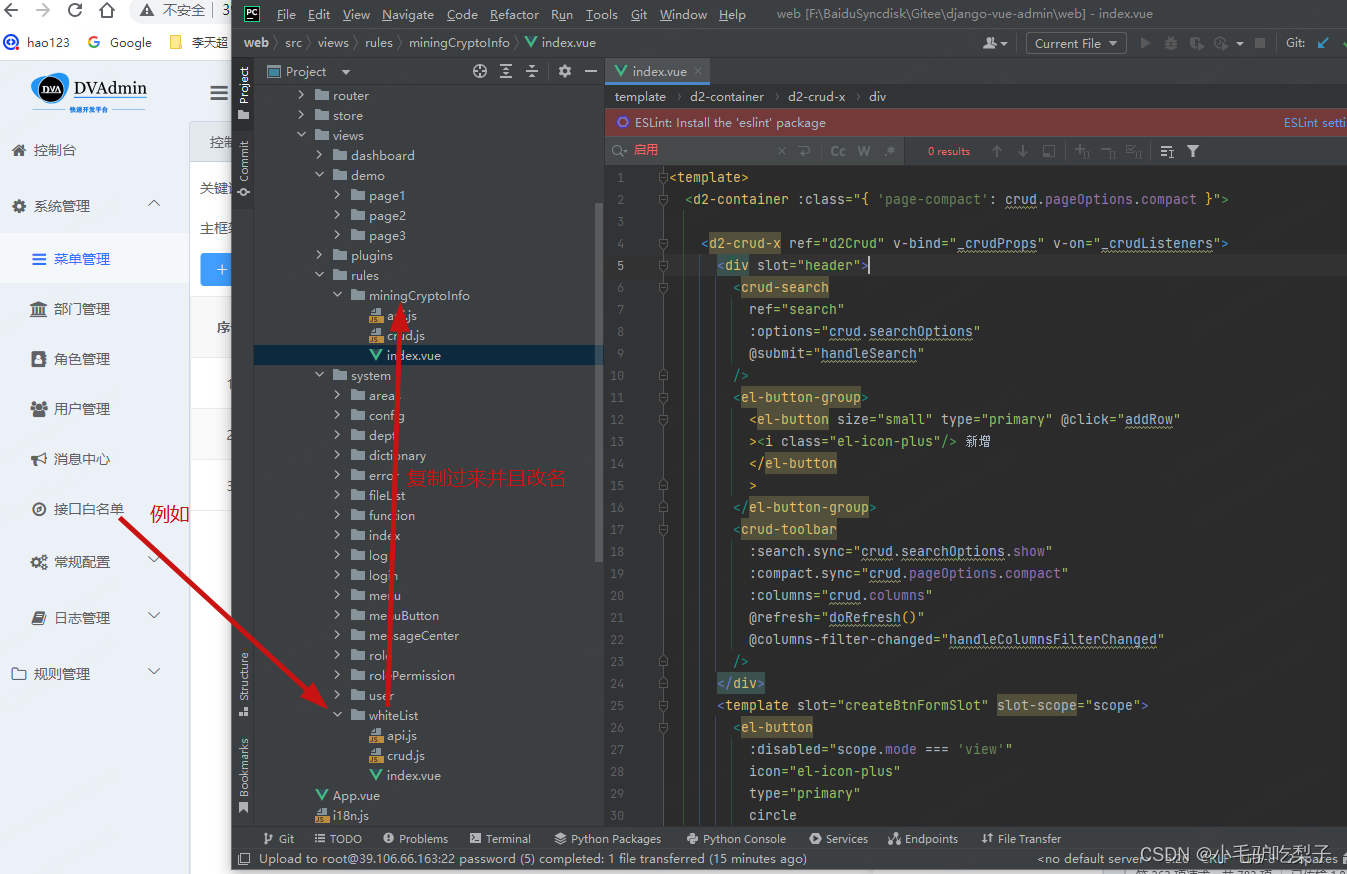Screen dimensions: 1347x874
Task: Open the Bookmarks tool window
Action: pyautogui.click(x=243, y=775)
